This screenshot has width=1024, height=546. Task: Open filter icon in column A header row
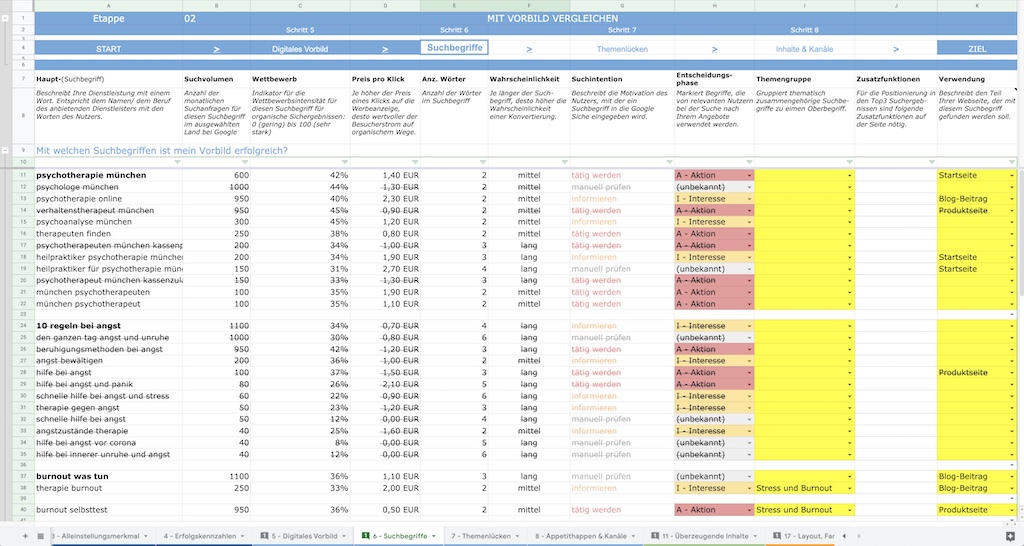click(177, 162)
